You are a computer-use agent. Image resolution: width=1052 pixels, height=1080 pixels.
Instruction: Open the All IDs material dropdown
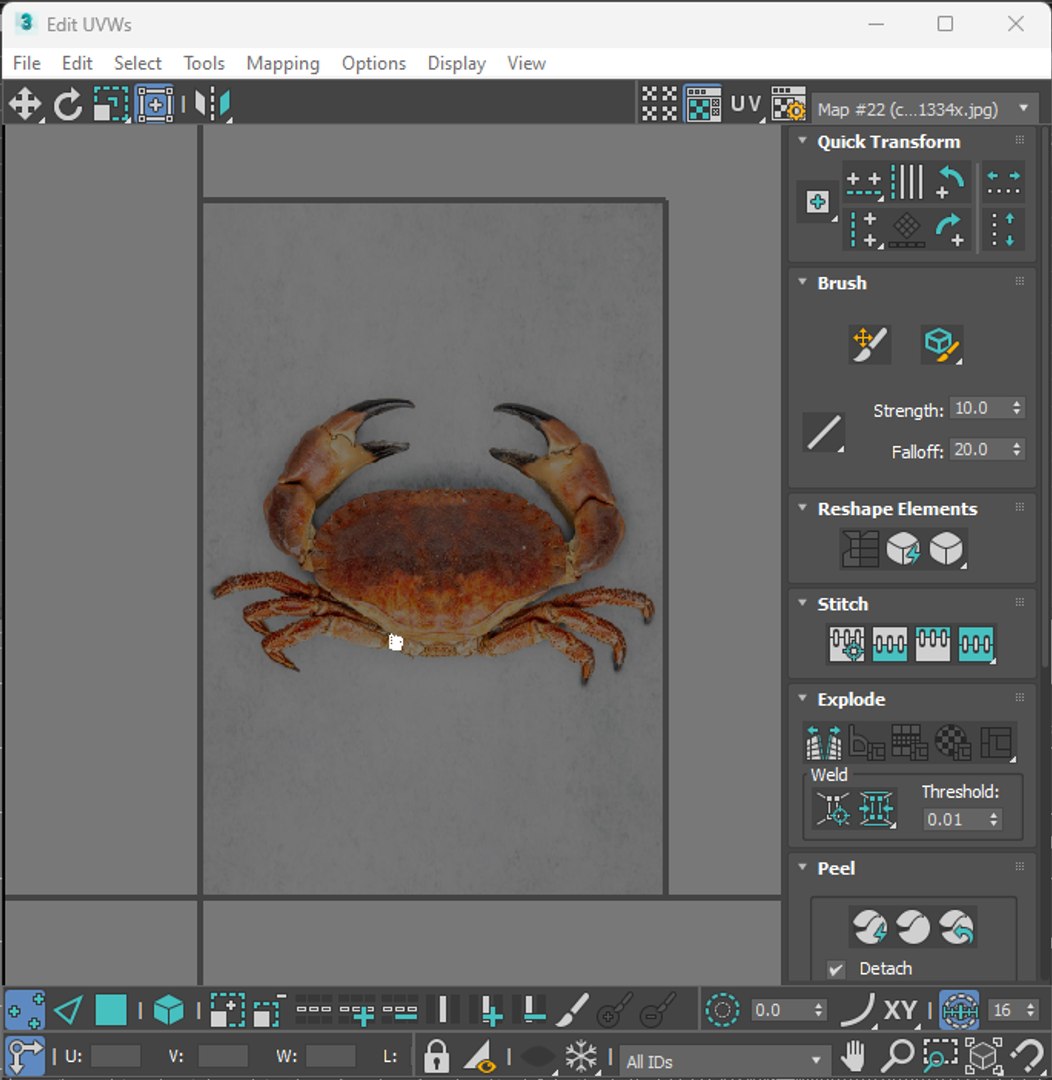coord(723,1061)
